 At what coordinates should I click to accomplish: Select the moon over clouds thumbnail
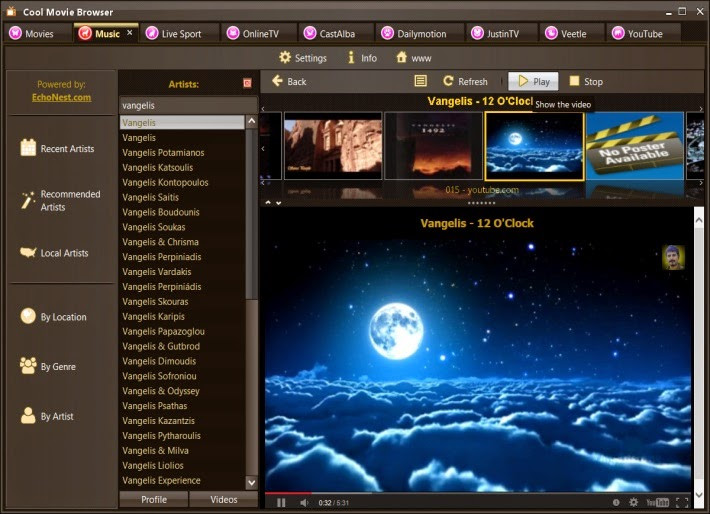tap(534, 146)
